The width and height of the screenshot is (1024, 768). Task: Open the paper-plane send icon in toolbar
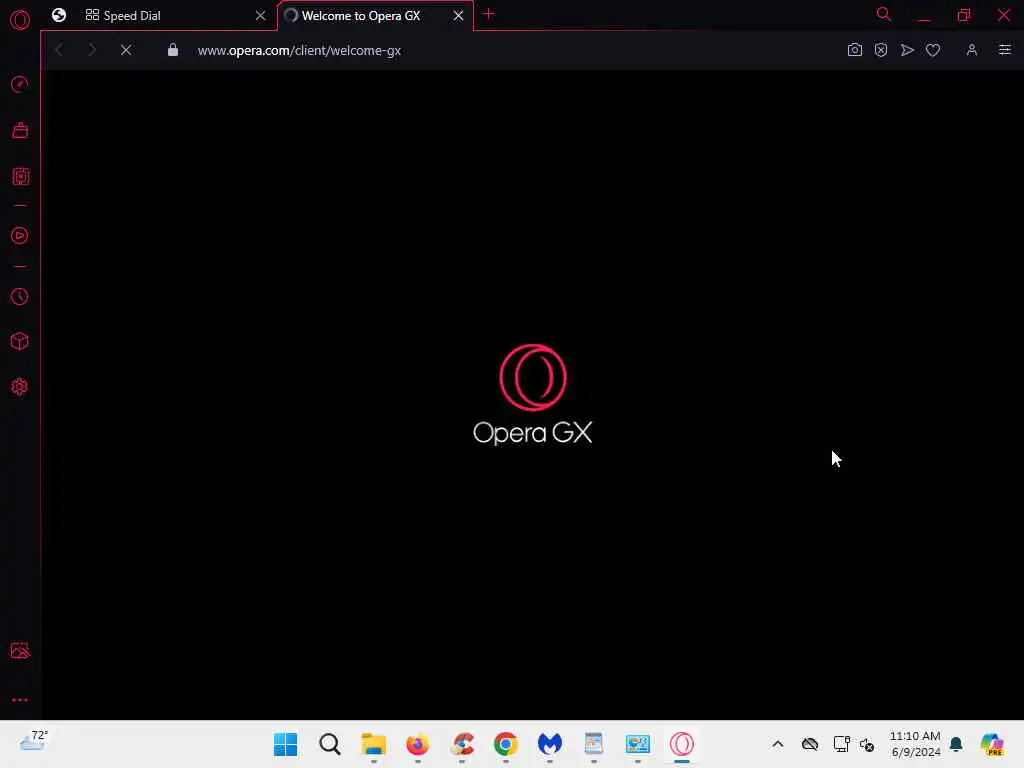[907, 50]
